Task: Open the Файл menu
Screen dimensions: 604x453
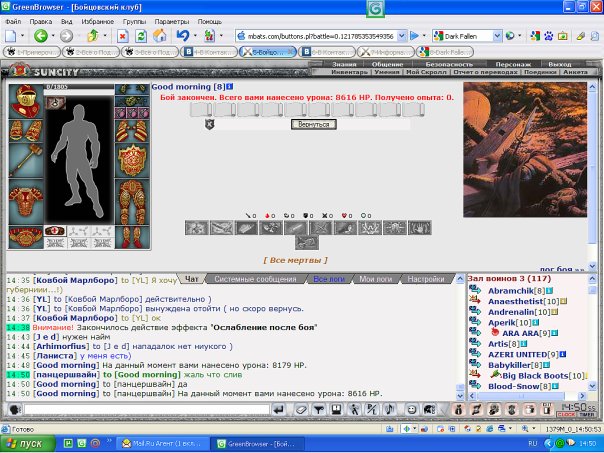Action: tap(13, 22)
